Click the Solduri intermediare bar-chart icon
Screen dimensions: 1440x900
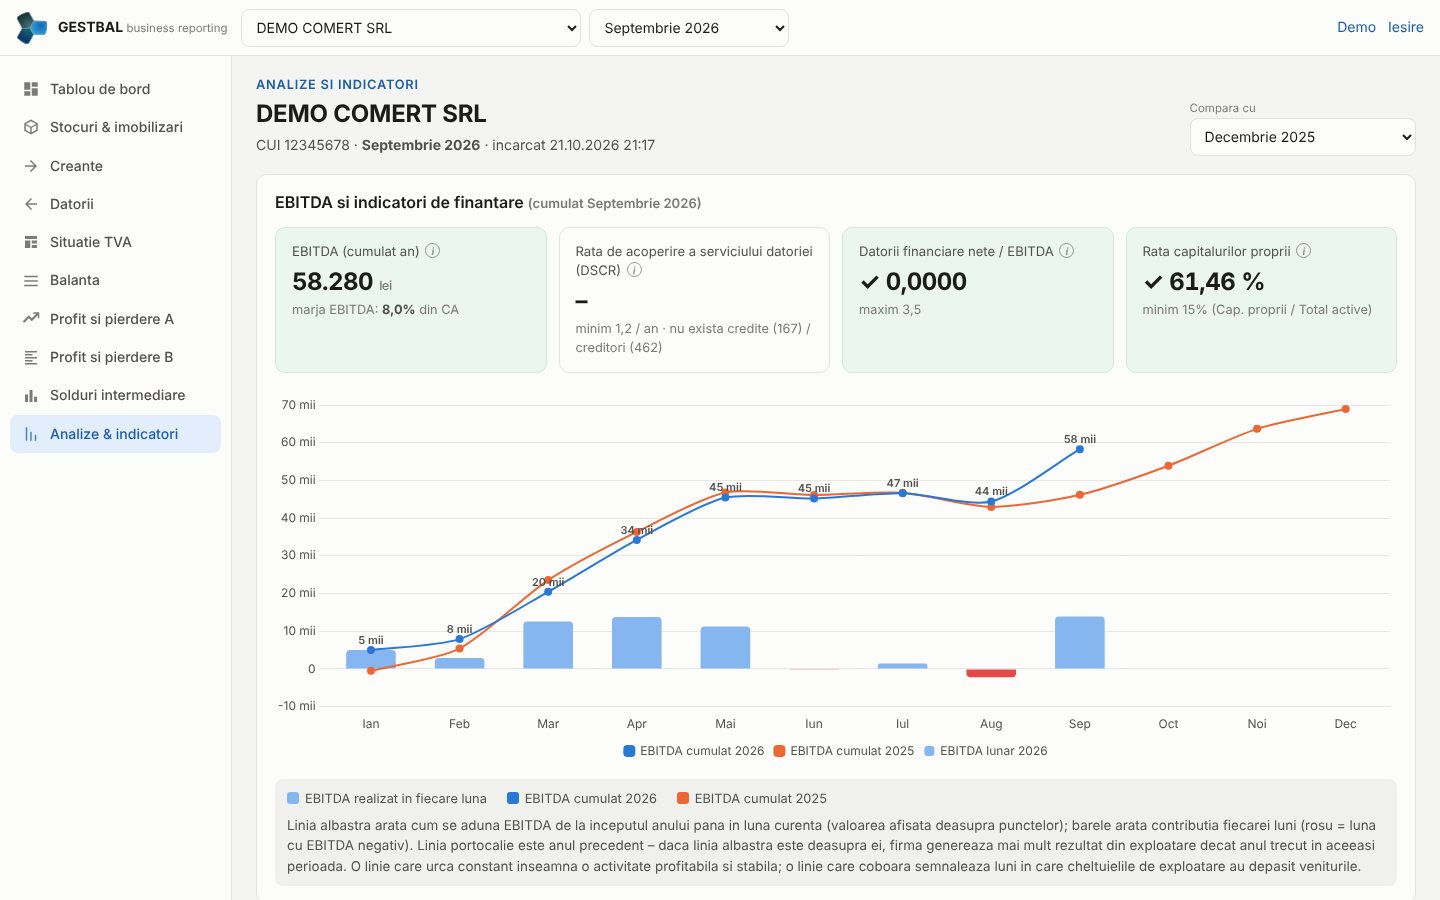click(x=31, y=396)
